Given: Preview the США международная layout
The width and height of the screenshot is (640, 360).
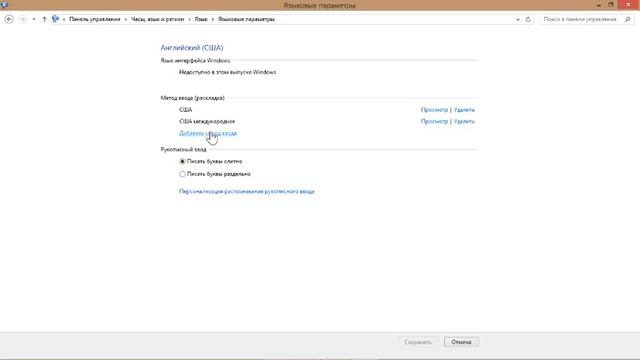Looking at the screenshot, I should (x=434, y=121).
